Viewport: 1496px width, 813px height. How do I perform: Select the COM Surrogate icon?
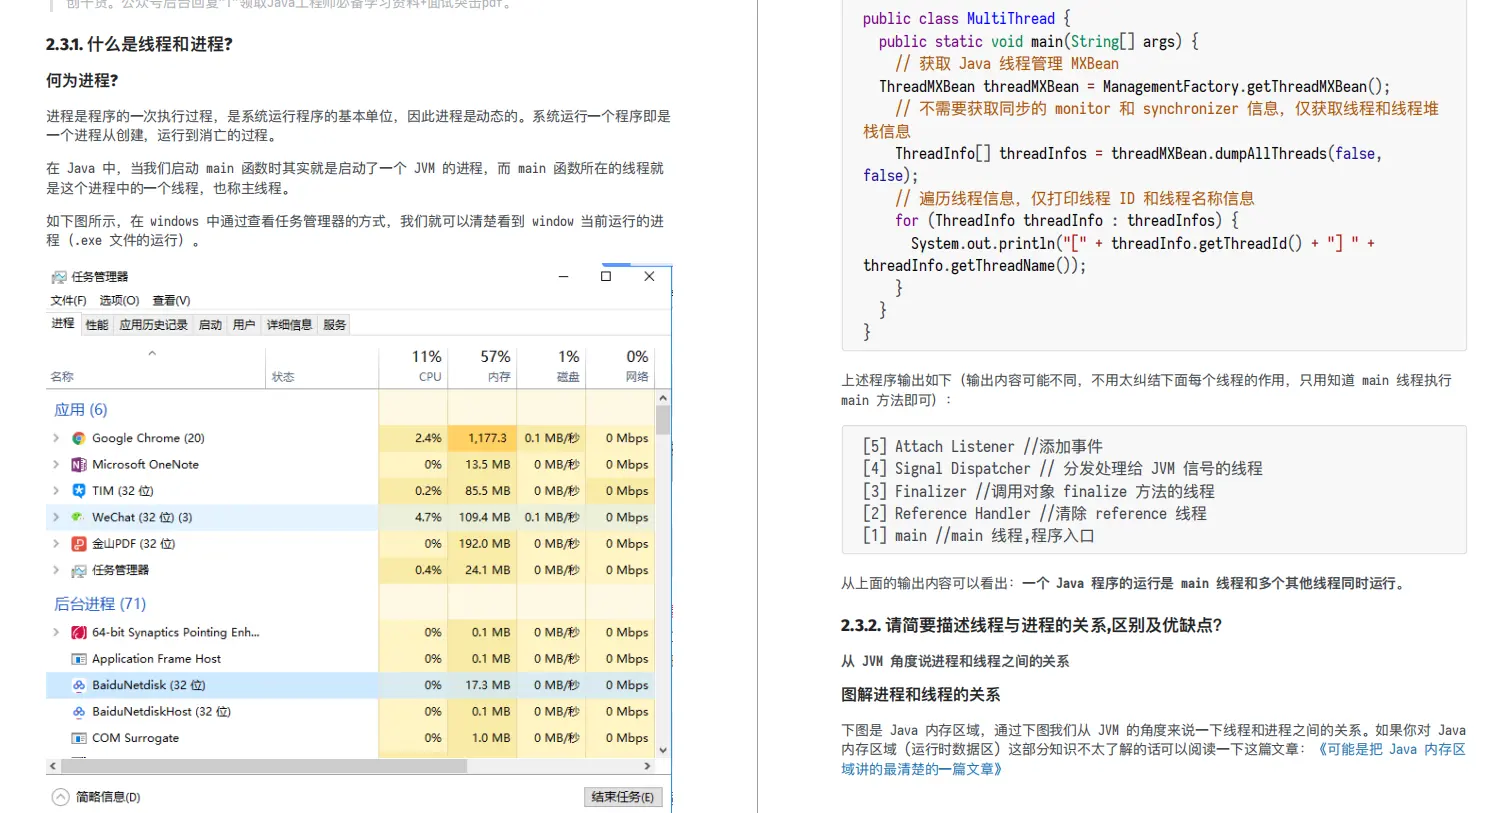[77, 738]
